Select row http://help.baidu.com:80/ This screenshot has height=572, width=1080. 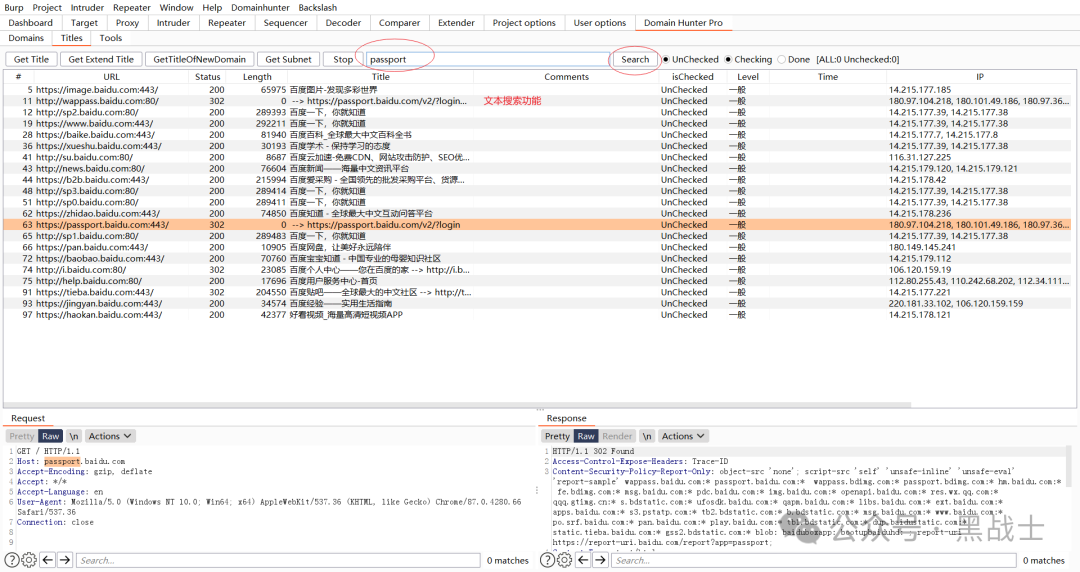tap(537, 280)
